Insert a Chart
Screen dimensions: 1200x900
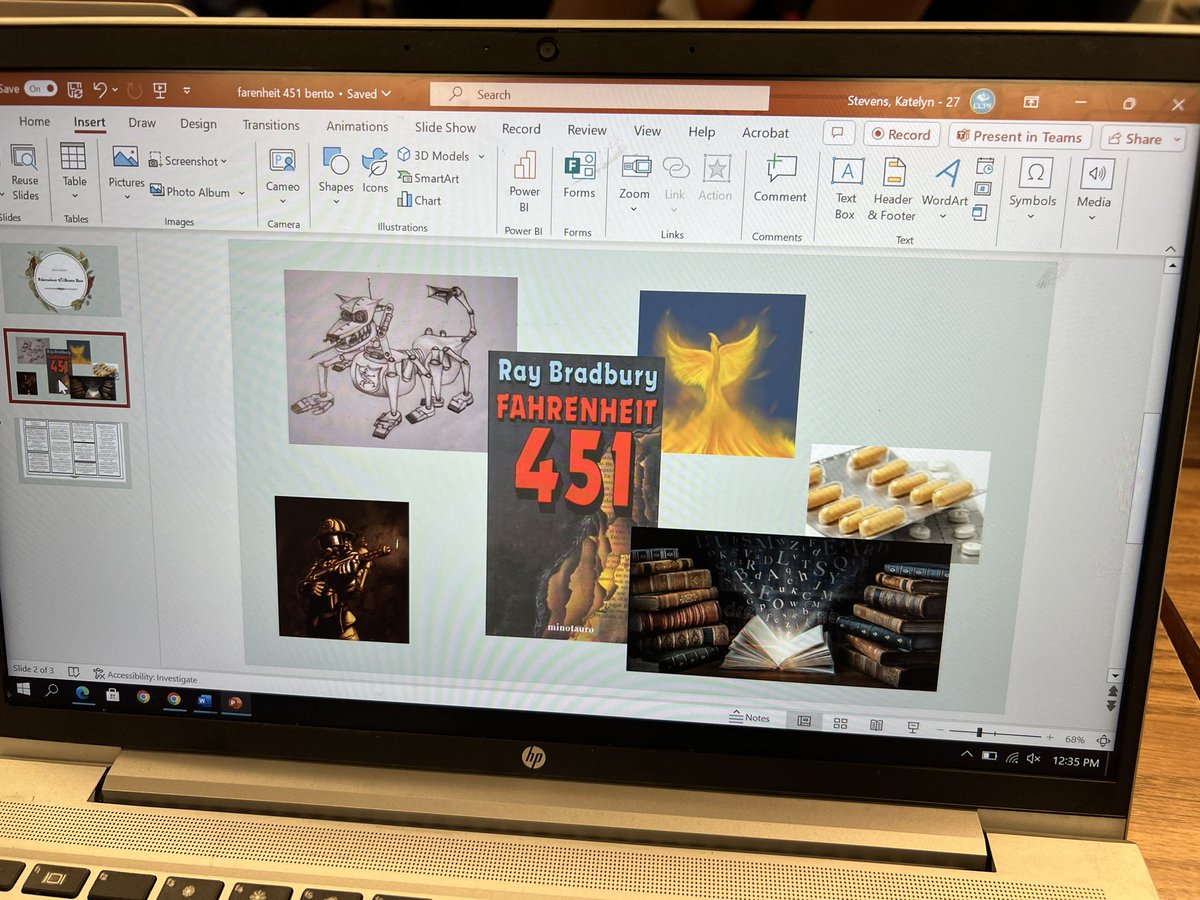coord(419,200)
